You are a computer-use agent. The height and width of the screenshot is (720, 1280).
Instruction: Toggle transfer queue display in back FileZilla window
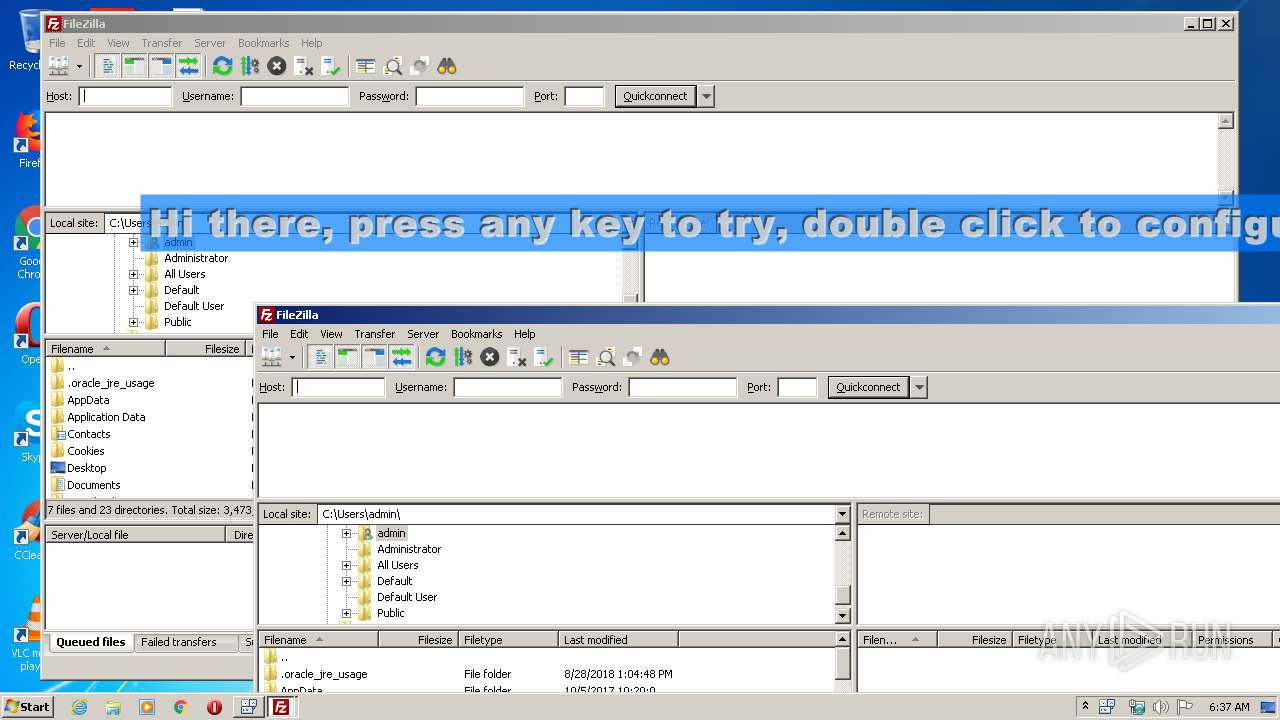[188, 66]
